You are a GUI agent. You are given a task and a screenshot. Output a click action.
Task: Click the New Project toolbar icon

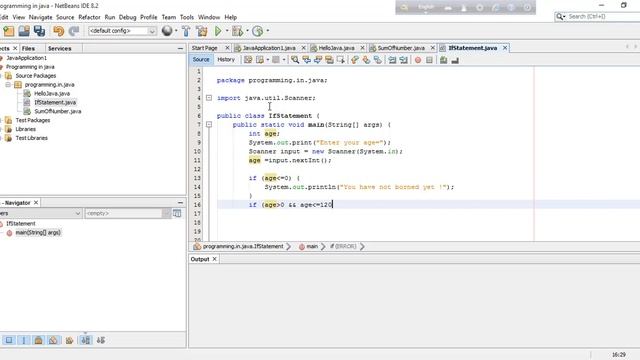[9, 31]
